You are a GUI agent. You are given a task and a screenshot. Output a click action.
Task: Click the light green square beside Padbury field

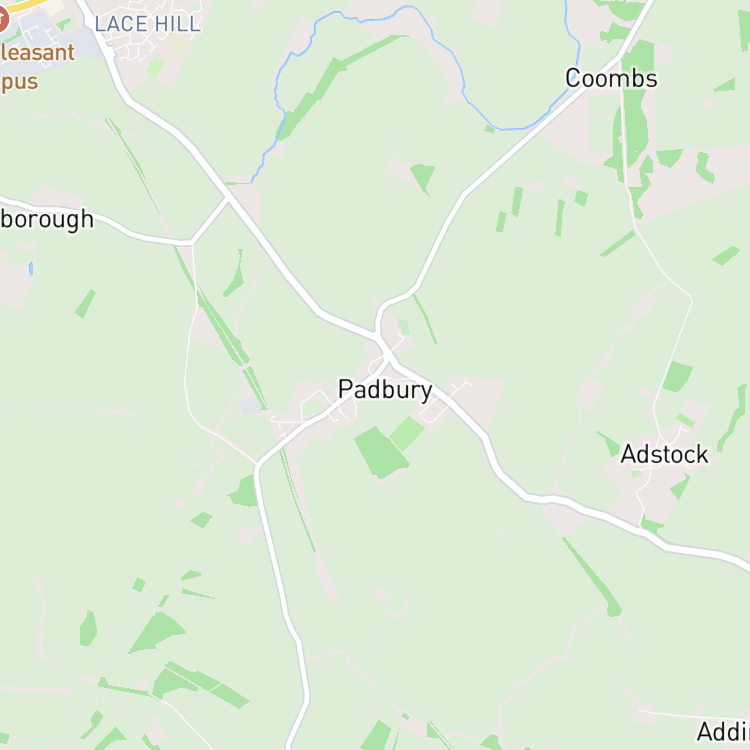coord(407,434)
